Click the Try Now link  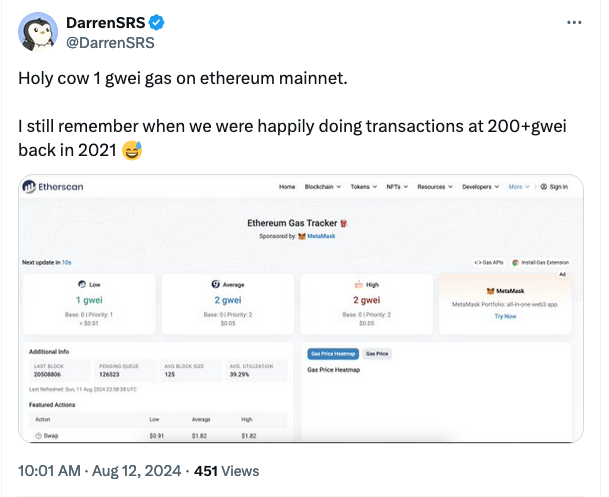point(505,316)
